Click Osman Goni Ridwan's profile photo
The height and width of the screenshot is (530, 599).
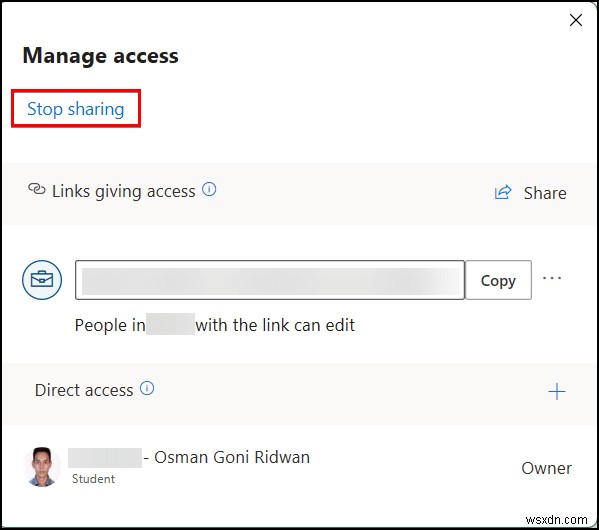point(42,467)
